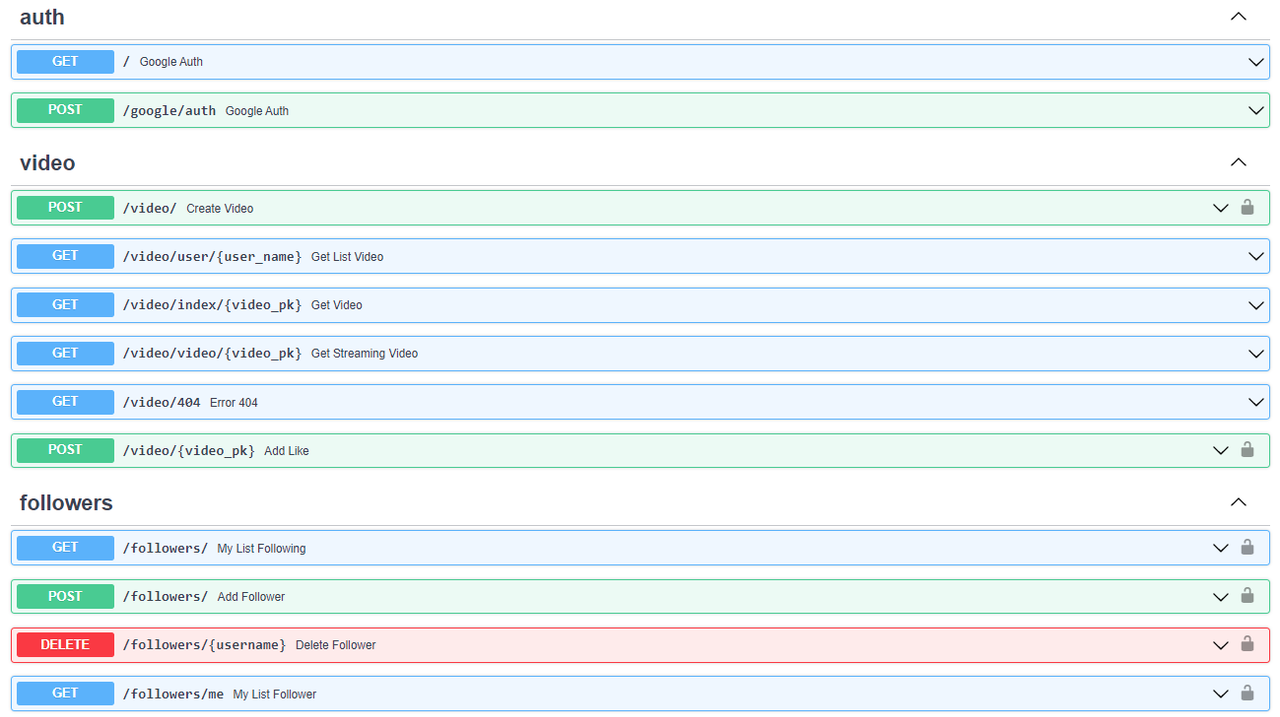Click GET badge for /followers/me
1280x717 pixels.
(65, 693)
